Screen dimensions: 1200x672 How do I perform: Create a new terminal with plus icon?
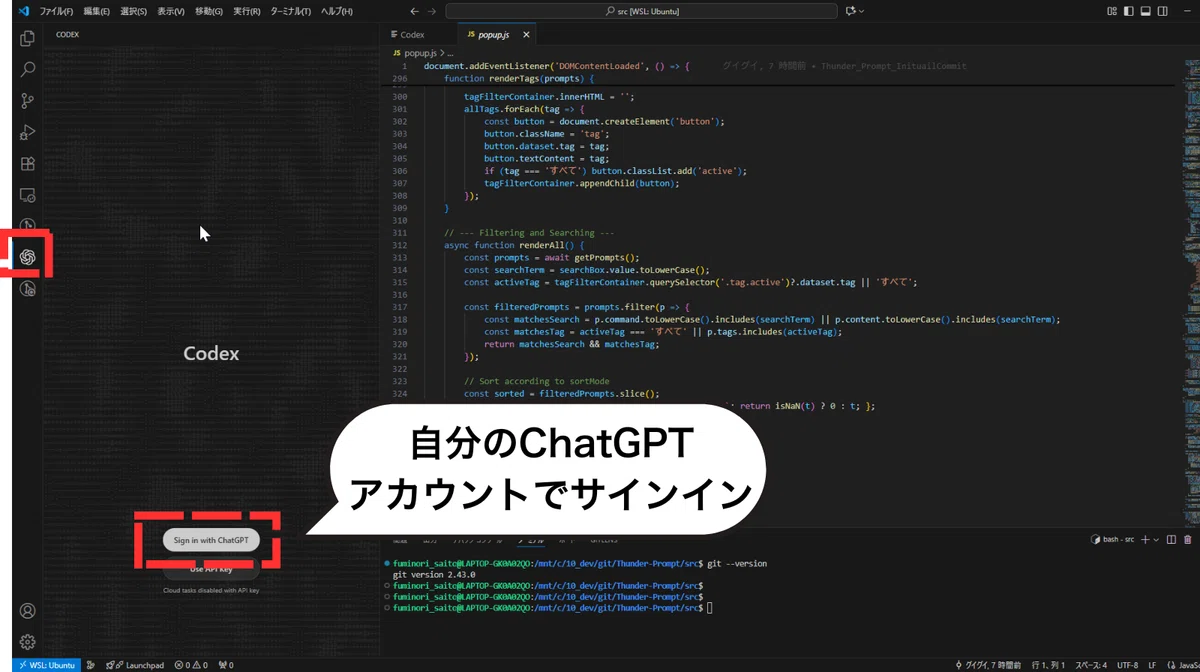[x=1145, y=539]
